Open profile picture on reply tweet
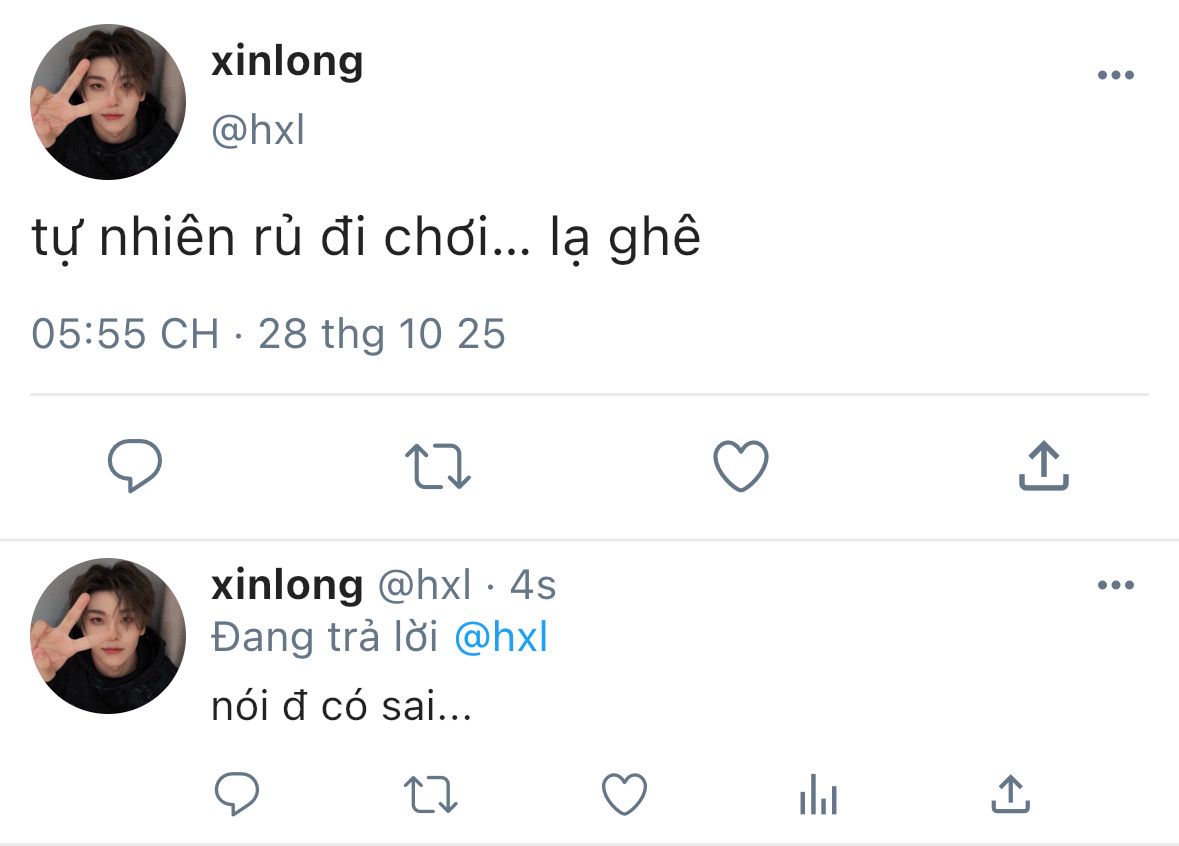The height and width of the screenshot is (846, 1179). [x=108, y=636]
